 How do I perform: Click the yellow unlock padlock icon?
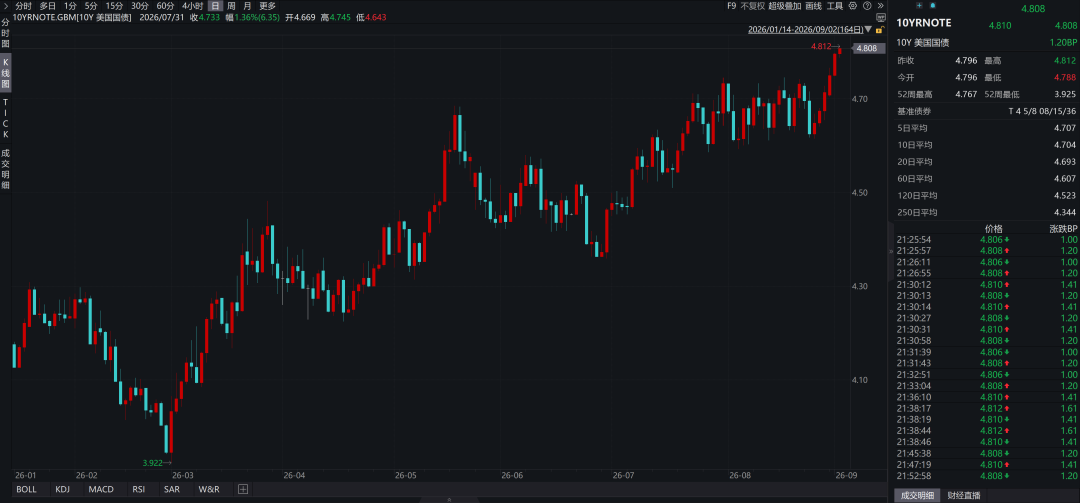click(880, 30)
